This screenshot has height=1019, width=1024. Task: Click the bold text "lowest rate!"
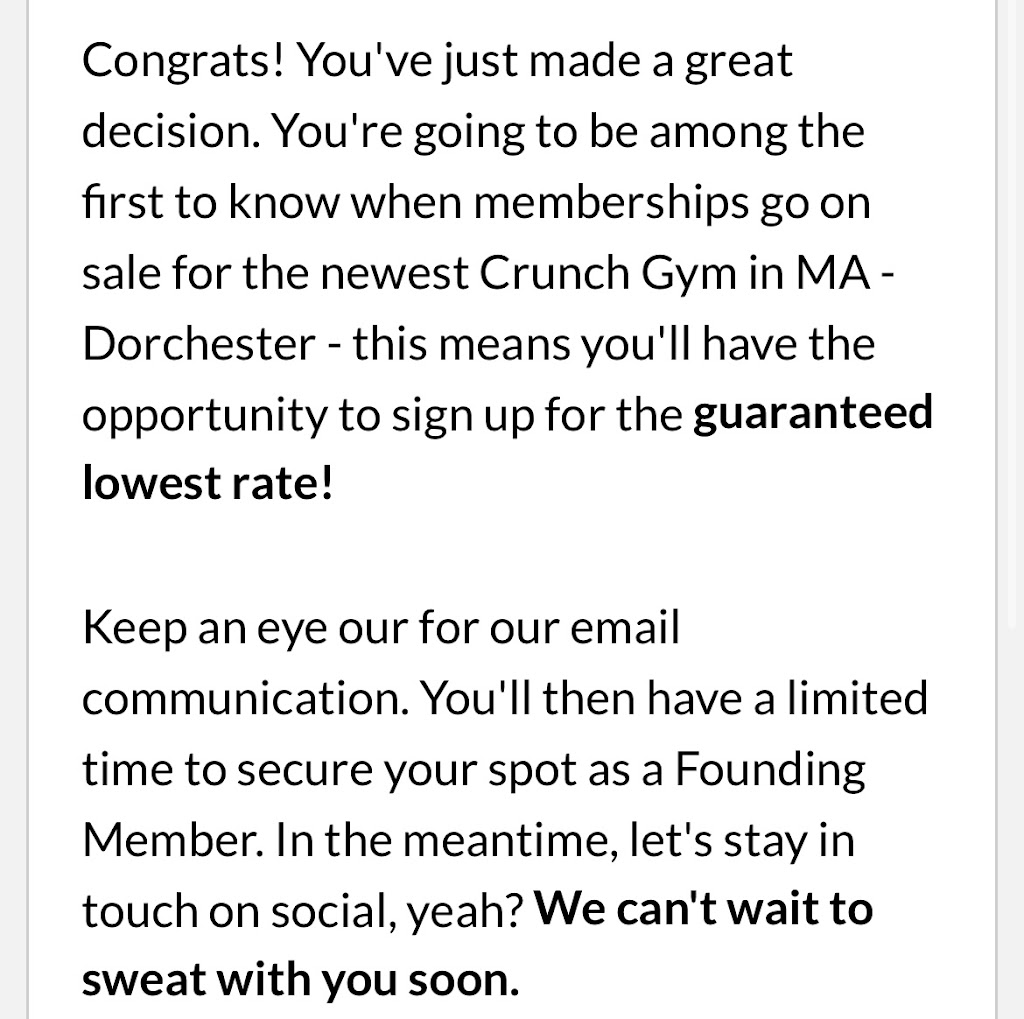tap(207, 484)
